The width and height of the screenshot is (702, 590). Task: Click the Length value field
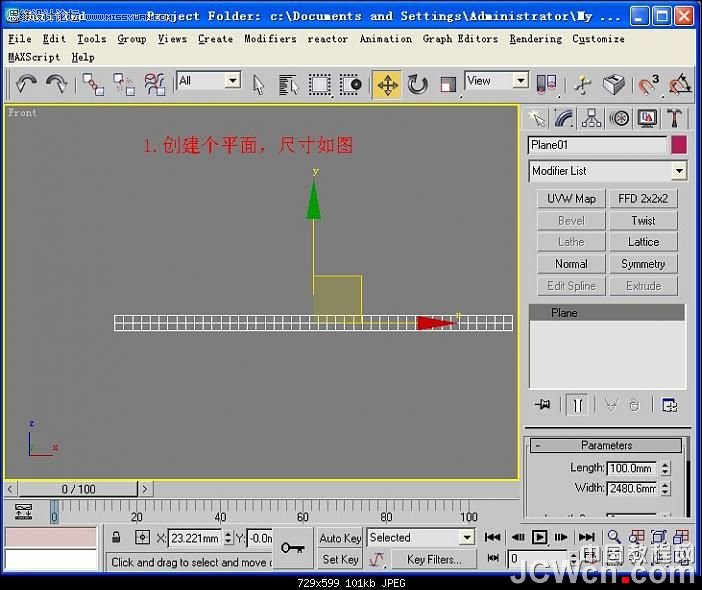[631, 468]
